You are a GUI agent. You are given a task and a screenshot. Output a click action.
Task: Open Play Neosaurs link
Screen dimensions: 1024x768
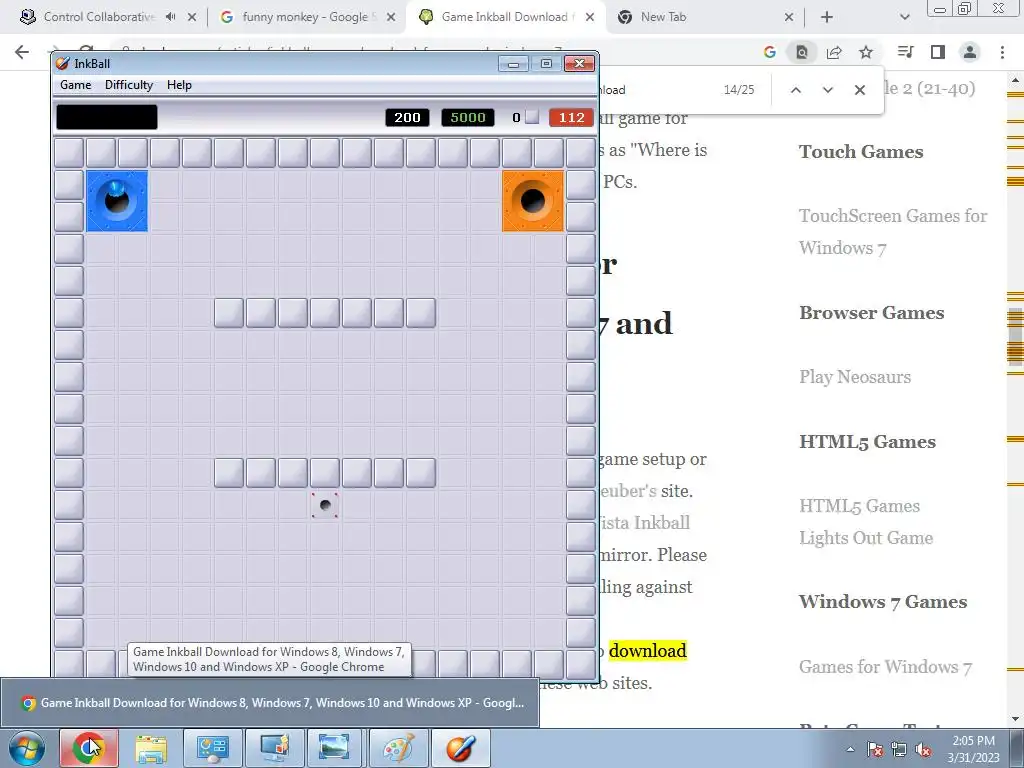pos(855,377)
